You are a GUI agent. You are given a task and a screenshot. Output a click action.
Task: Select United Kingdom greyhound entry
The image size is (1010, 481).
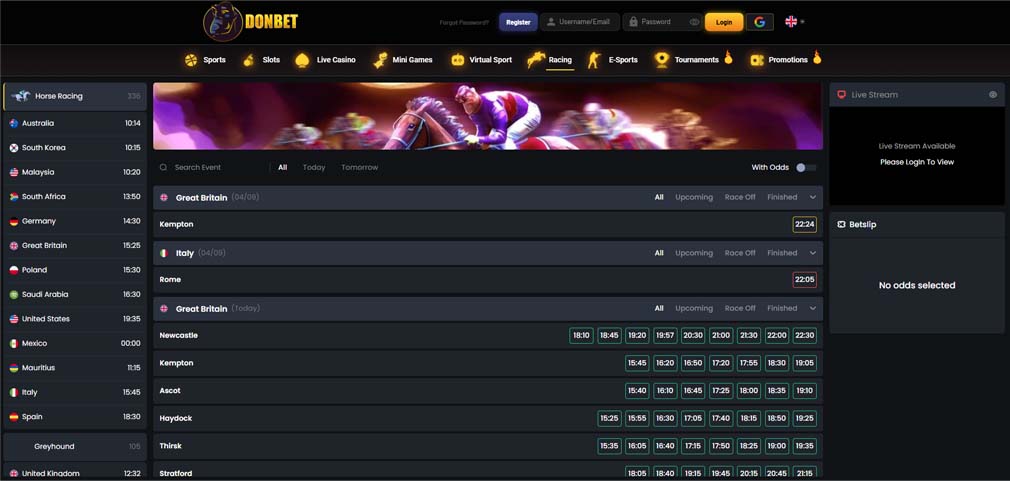[x=75, y=472]
